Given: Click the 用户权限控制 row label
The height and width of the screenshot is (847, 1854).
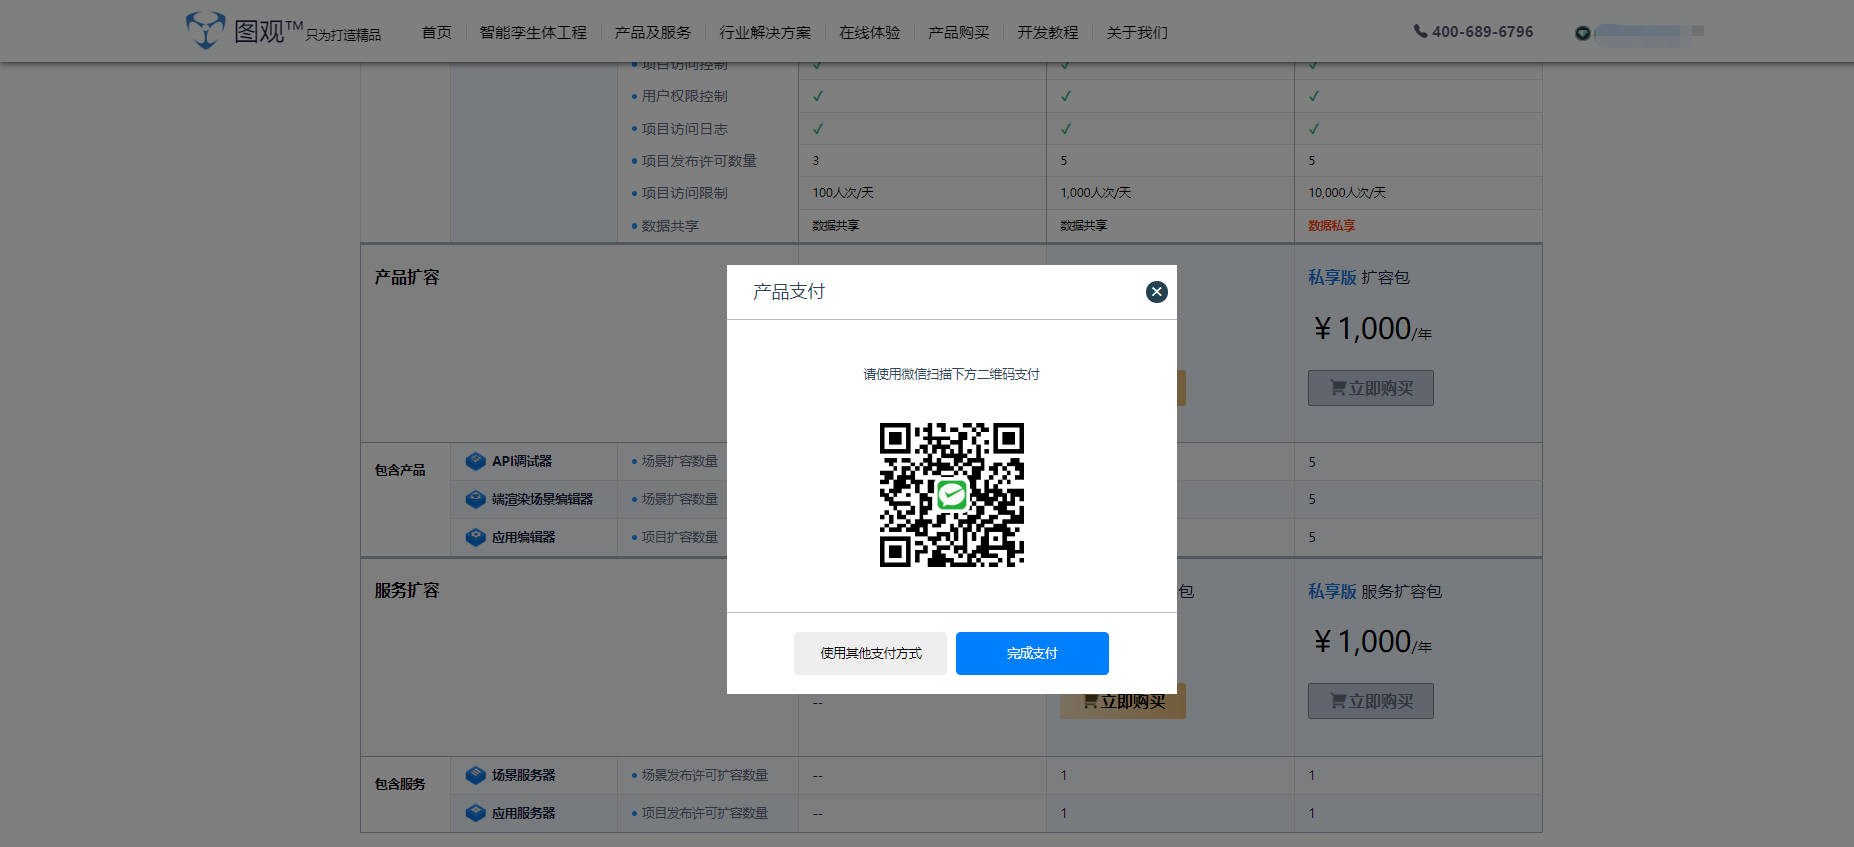Looking at the screenshot, I should [x=684, y=96].
